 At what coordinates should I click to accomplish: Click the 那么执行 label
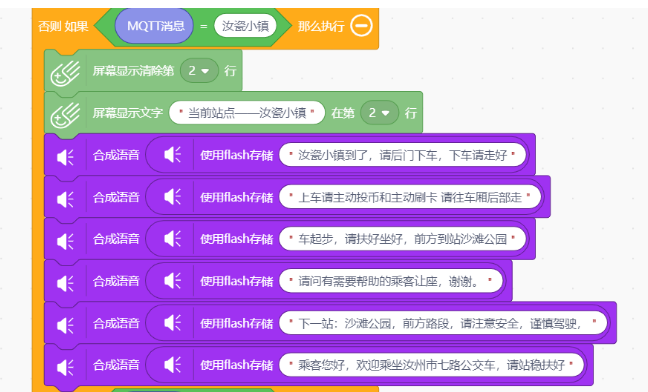click(321, 26)
